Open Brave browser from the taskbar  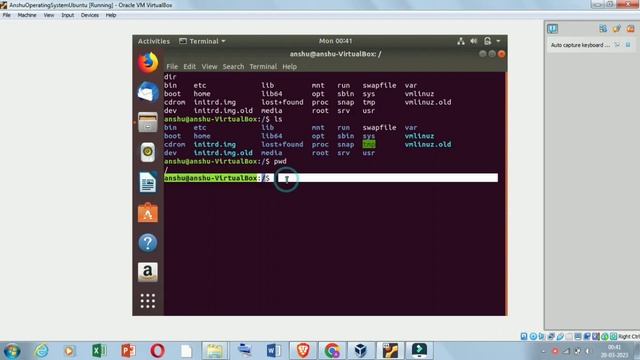pyautogui.click(x=302, y=351)
